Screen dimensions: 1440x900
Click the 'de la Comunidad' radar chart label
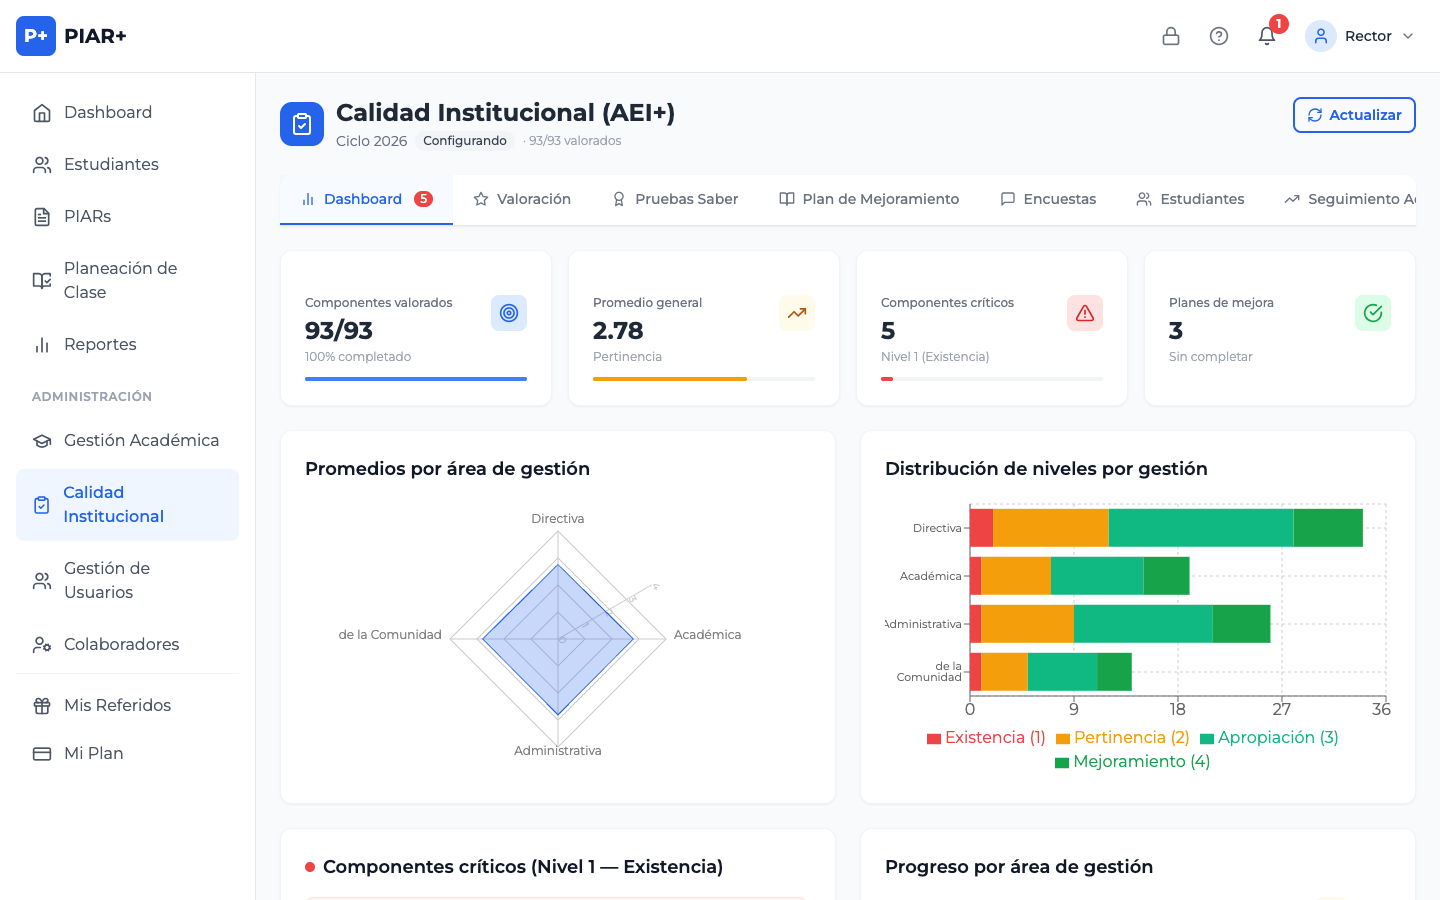coord(390,635)
